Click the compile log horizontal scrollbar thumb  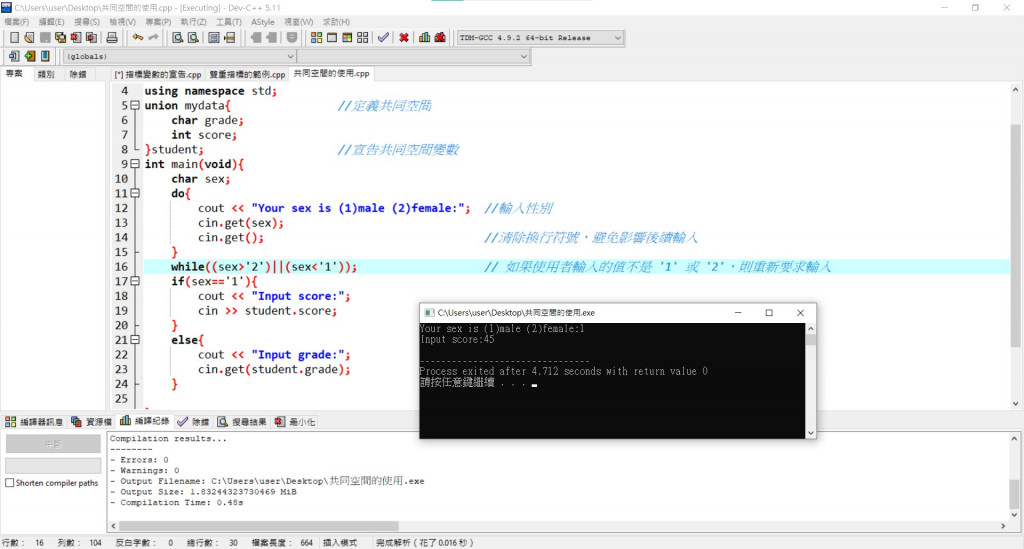259,525
